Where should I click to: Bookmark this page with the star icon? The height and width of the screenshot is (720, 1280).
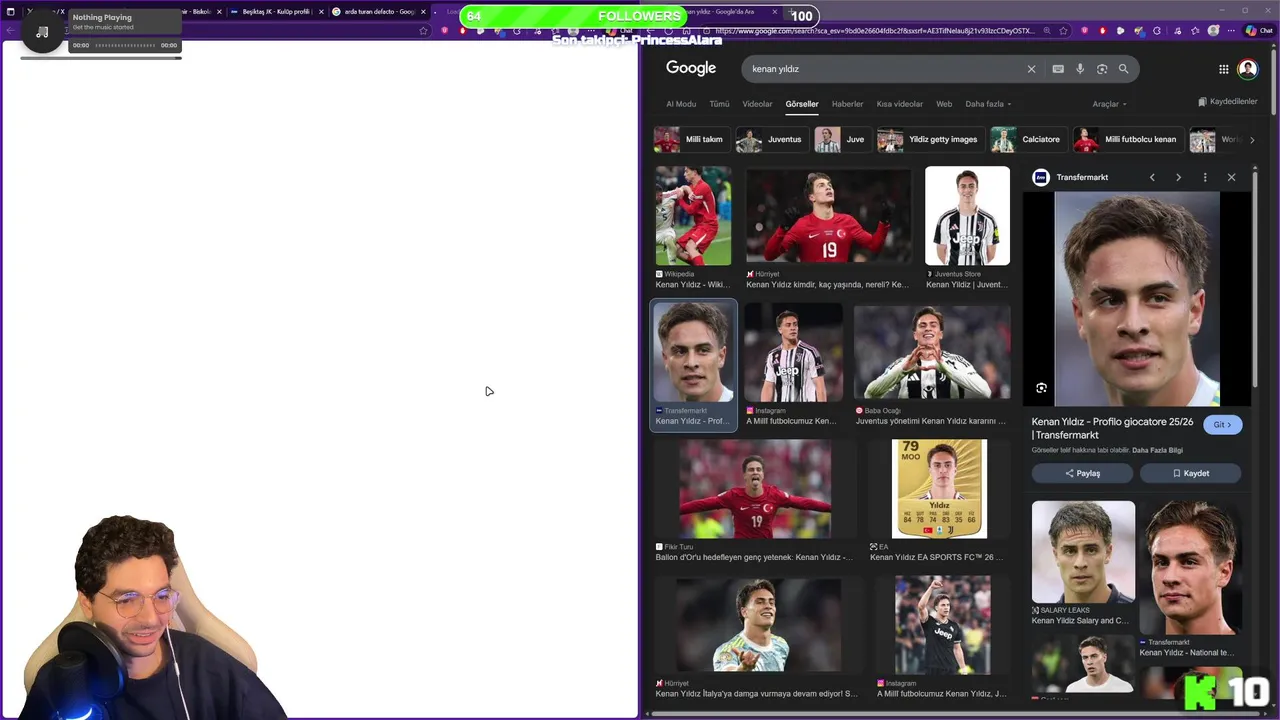(x=1063, y=31)
